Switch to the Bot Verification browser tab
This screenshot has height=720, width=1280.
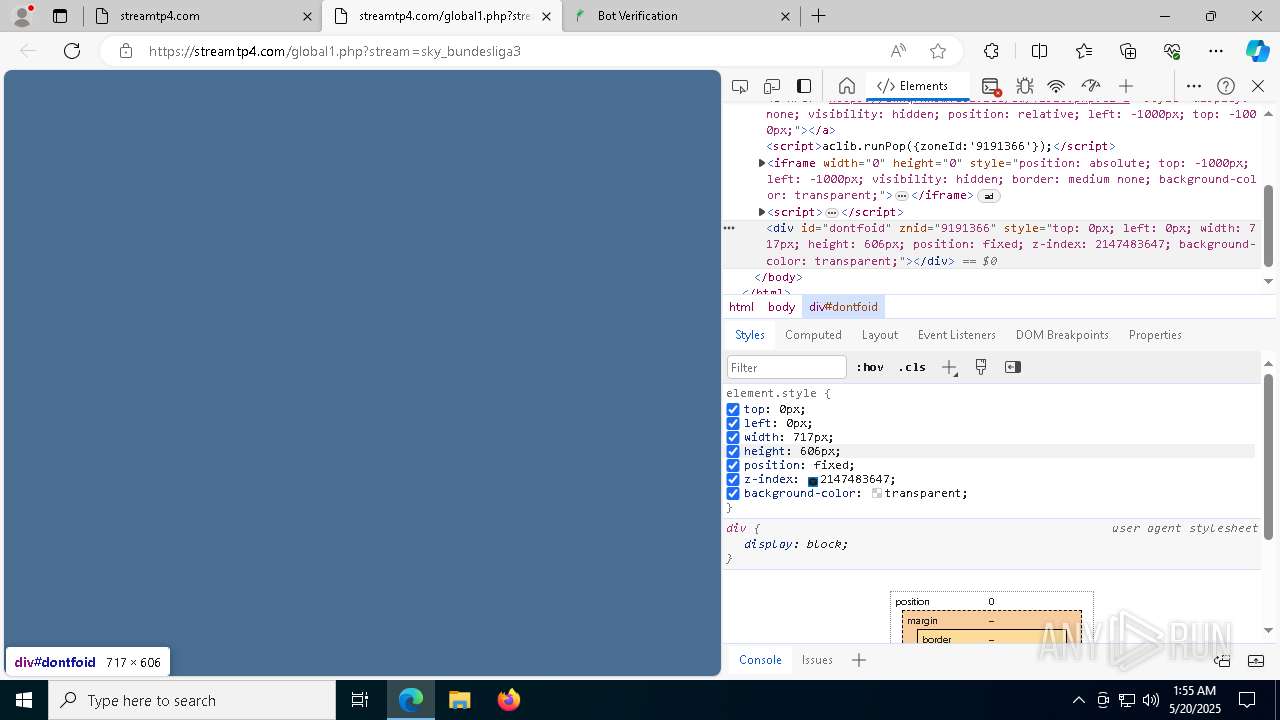pos(680,16)
